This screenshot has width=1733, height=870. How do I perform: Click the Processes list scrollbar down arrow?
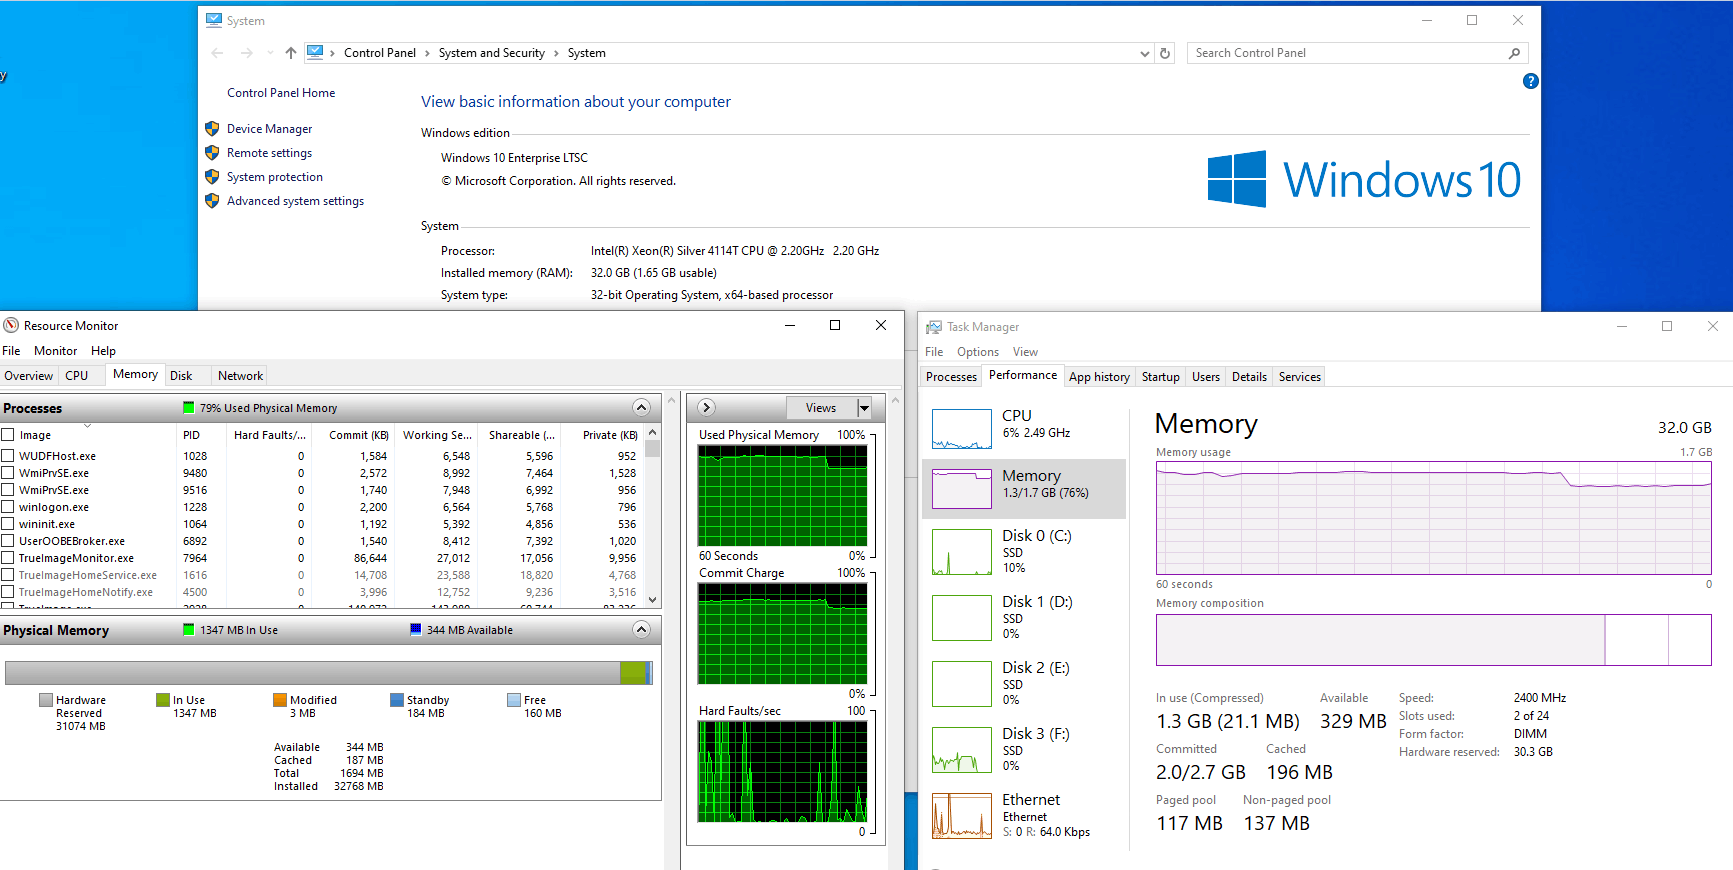click(x=653, y=600)
